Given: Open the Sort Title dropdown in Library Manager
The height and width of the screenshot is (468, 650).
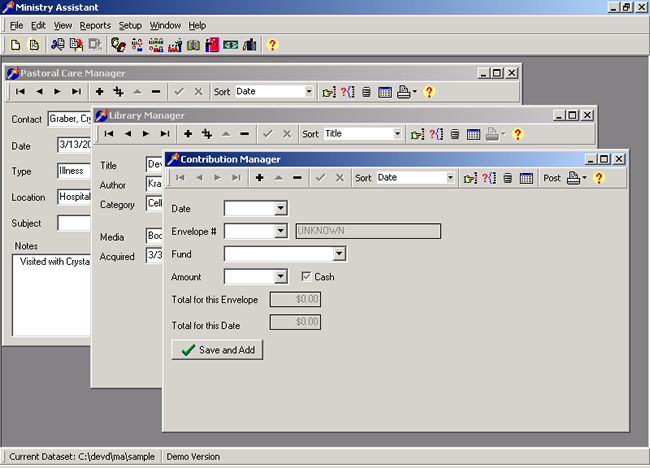Looking at the screenshot, I should tap(397, 133).
